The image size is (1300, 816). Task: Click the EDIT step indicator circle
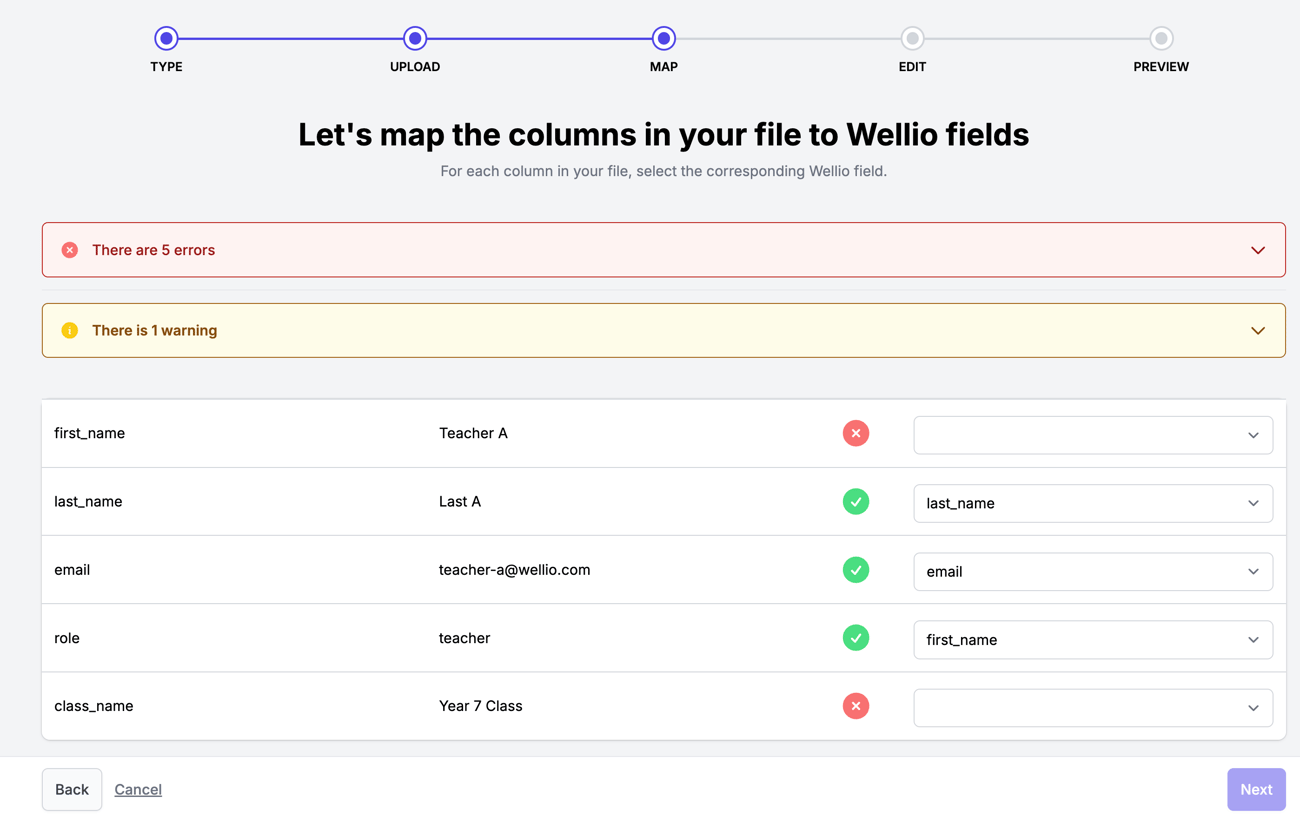pyautogui.click(x=911, y=38)
